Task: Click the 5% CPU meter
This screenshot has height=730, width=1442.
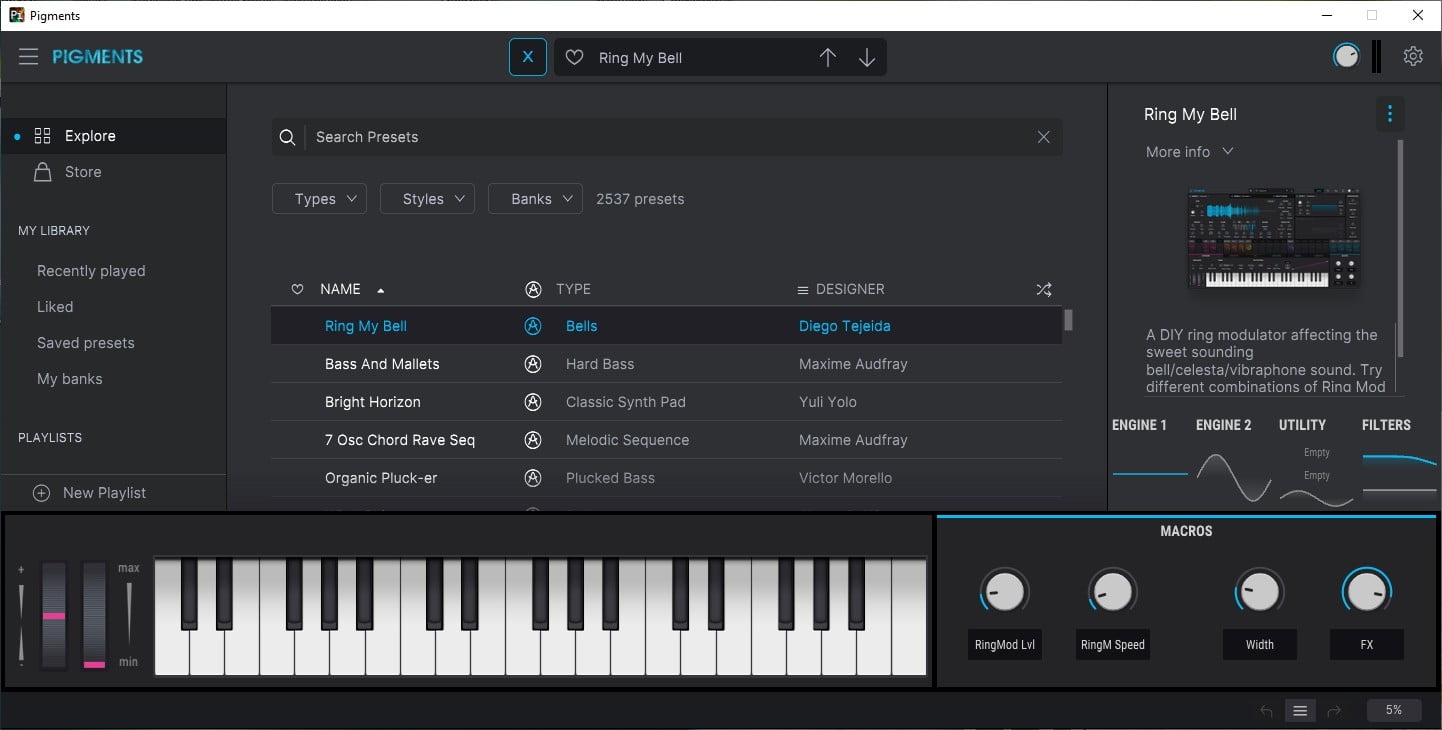Action: coord(1394,710)
